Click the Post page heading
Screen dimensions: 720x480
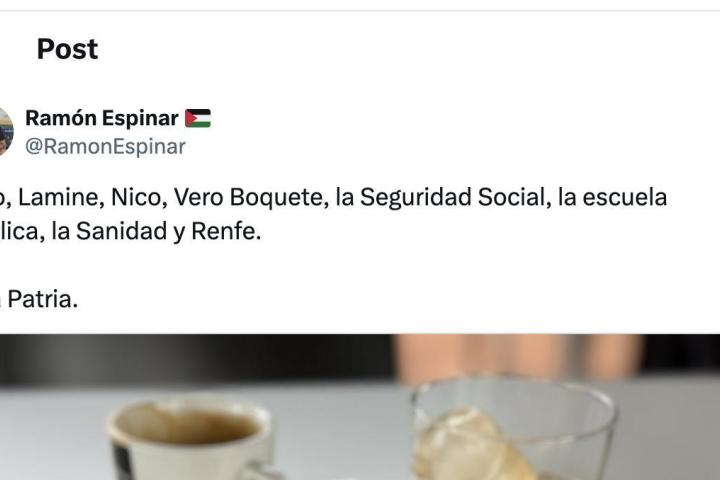click(68, 49)
